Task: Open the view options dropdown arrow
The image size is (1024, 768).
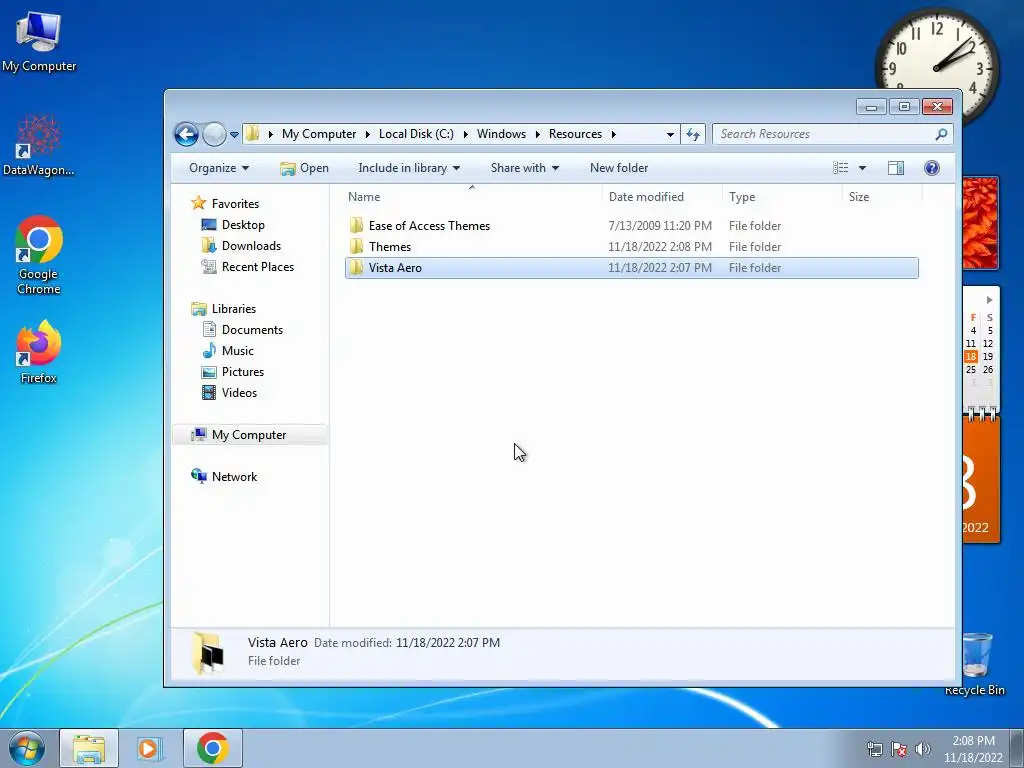Action: coord(862,168)
